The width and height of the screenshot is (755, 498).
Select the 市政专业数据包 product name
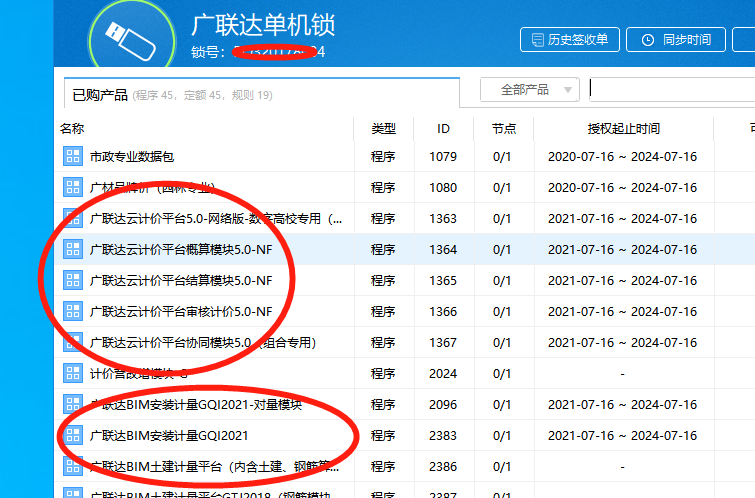[131, 157]
